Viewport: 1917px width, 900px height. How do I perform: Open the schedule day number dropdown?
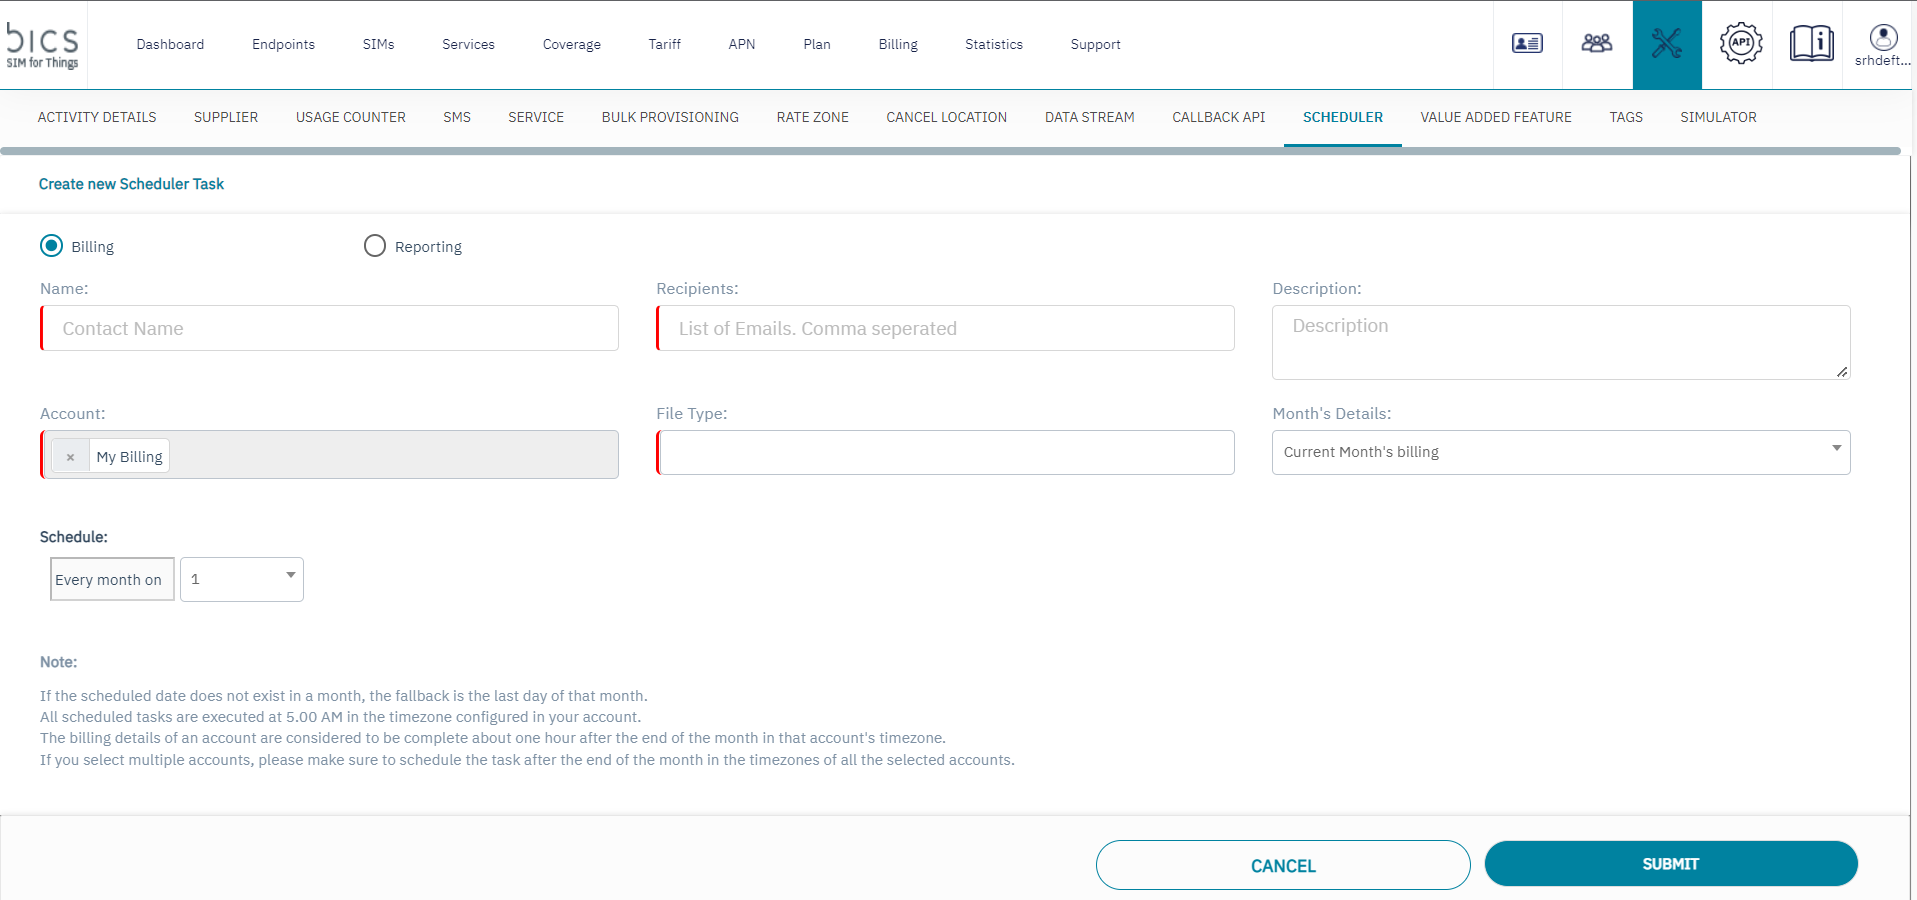tap(242, 579)
